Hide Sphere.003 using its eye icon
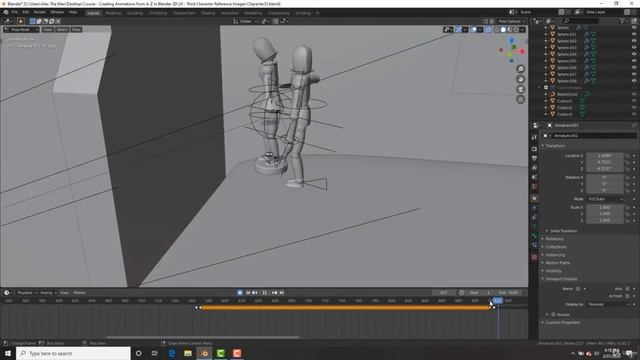 click(x=634, y=47)
